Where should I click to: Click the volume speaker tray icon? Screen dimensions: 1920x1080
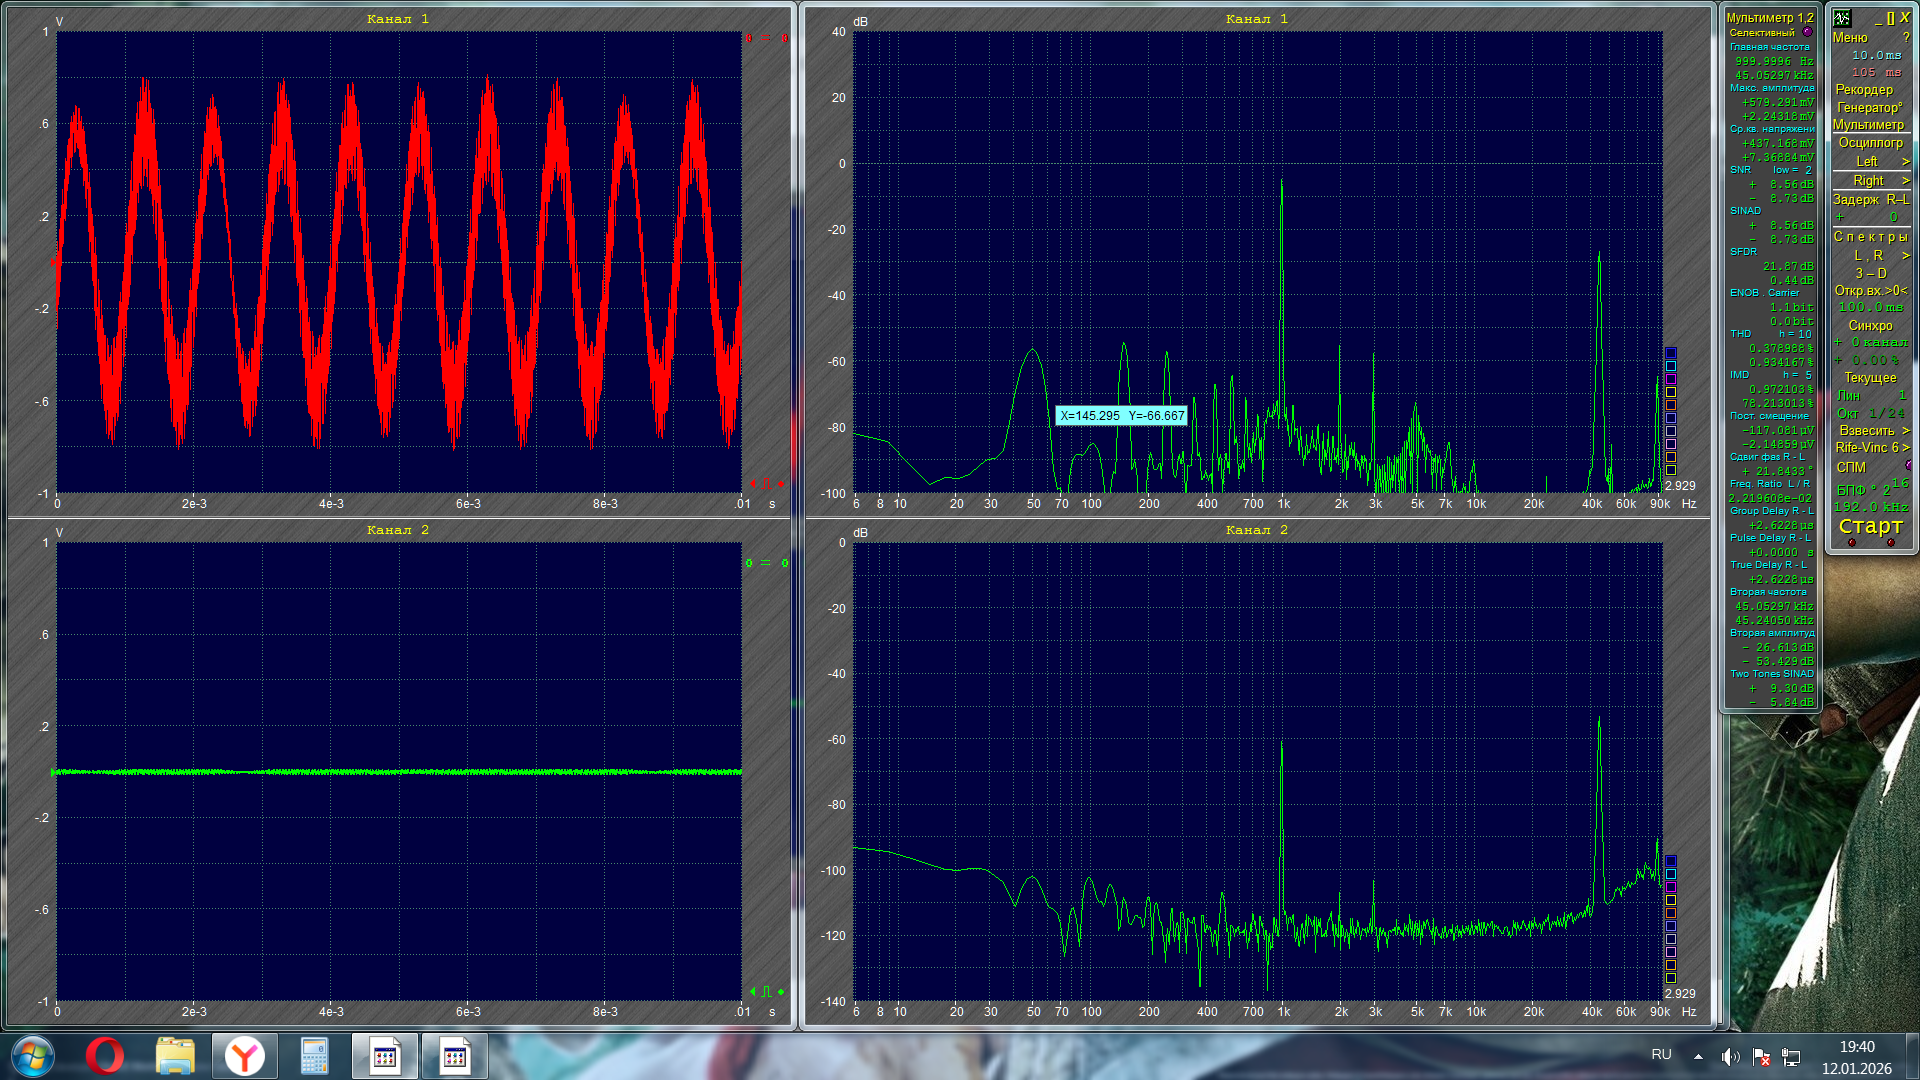click(1730, 1056)
